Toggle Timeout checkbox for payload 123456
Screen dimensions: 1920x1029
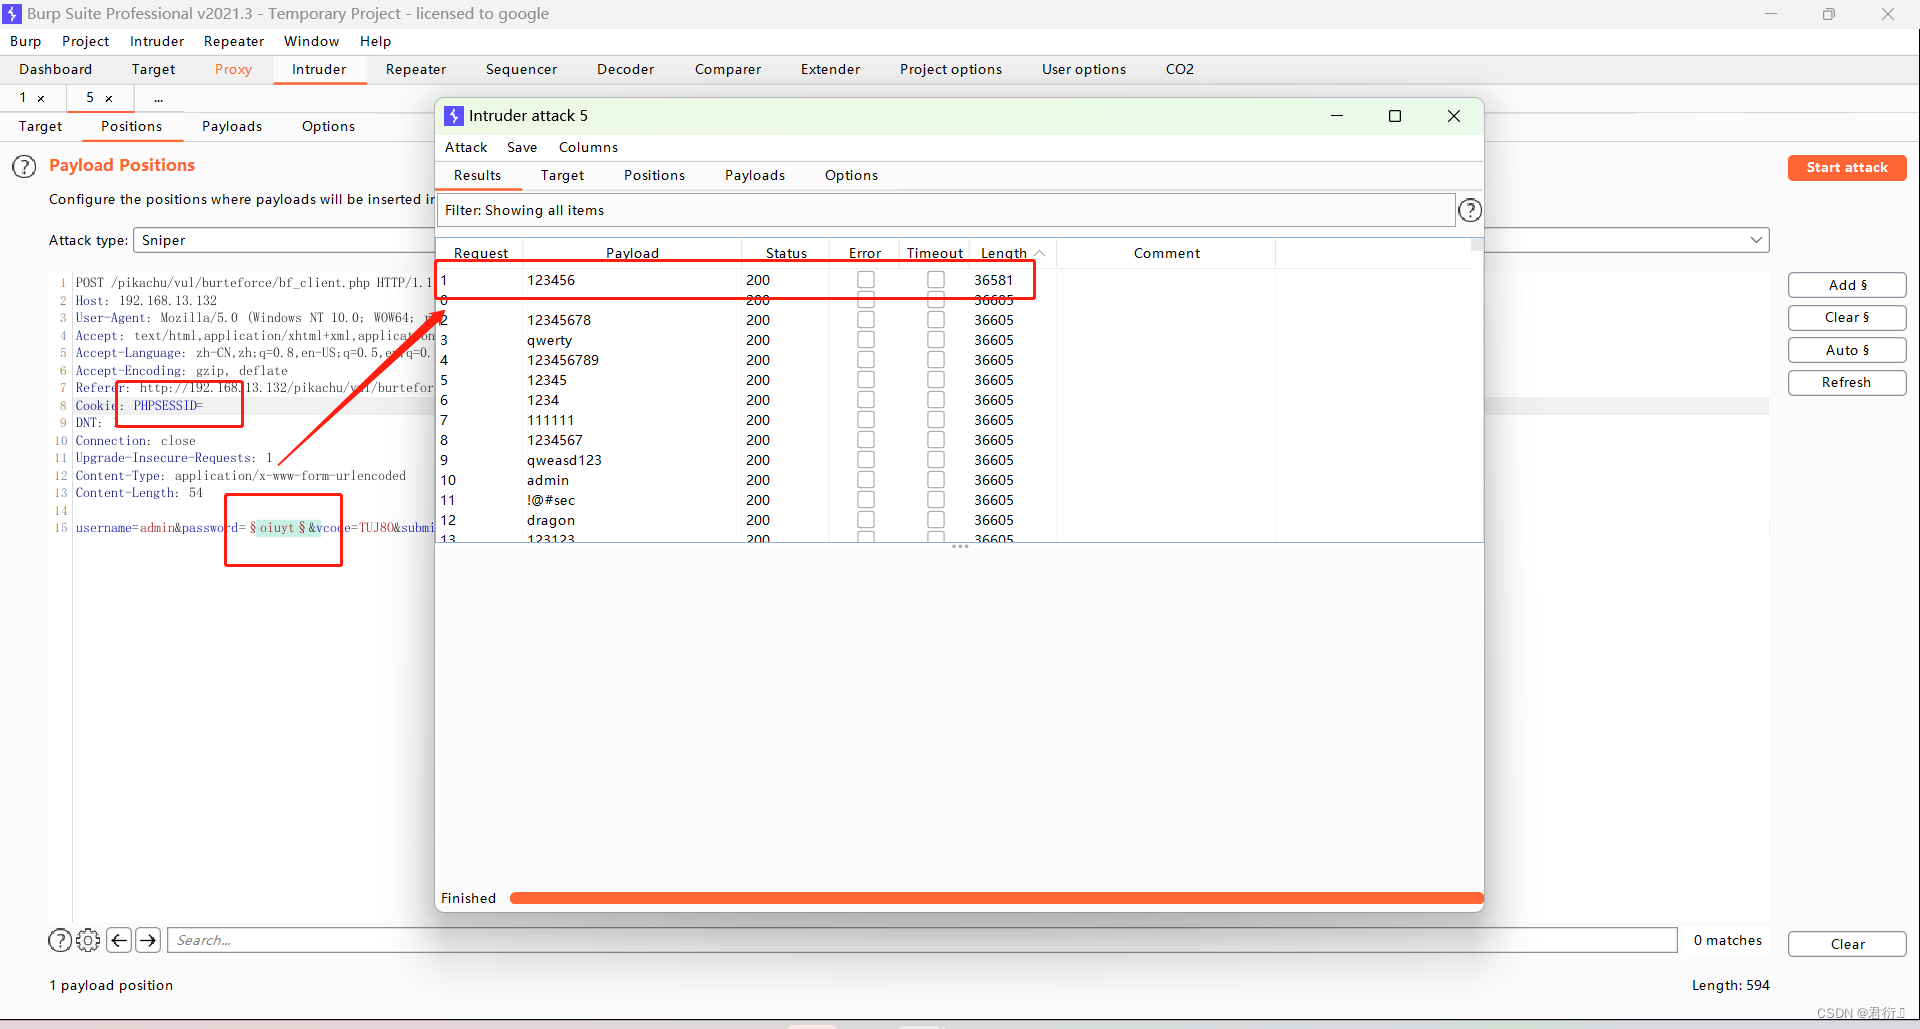[x=936, y=280]
